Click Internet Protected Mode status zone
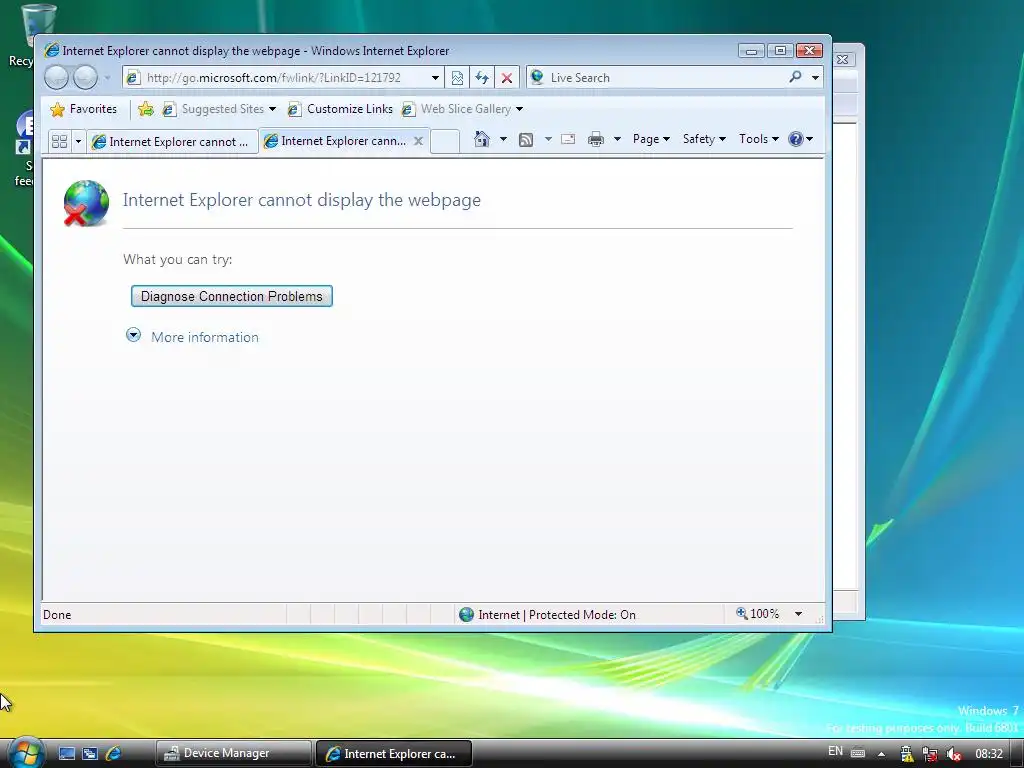The image size is (1024, 768). click(x=547, y=615)
